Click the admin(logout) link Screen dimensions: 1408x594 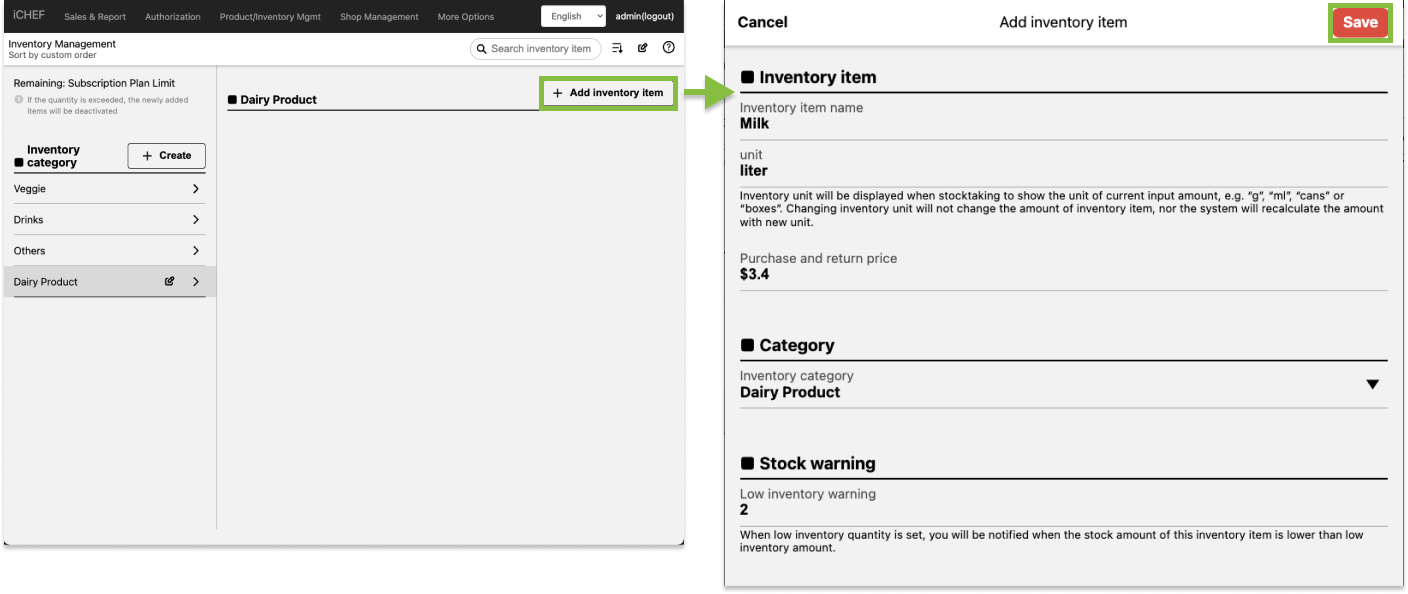(x=644, y=16)
